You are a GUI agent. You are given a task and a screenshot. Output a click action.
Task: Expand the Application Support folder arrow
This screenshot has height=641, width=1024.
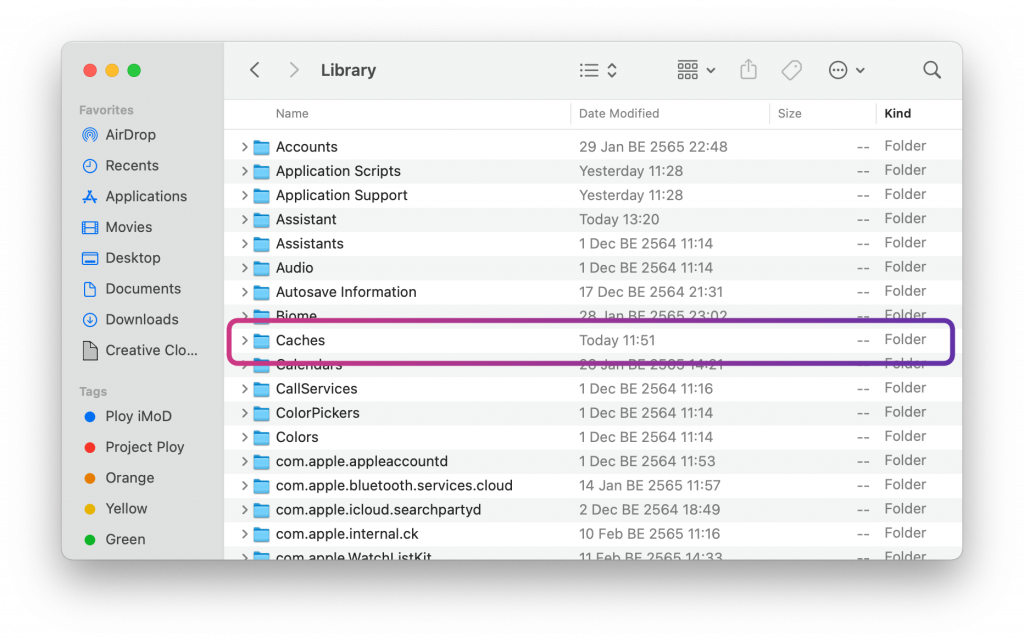[244, 196]
